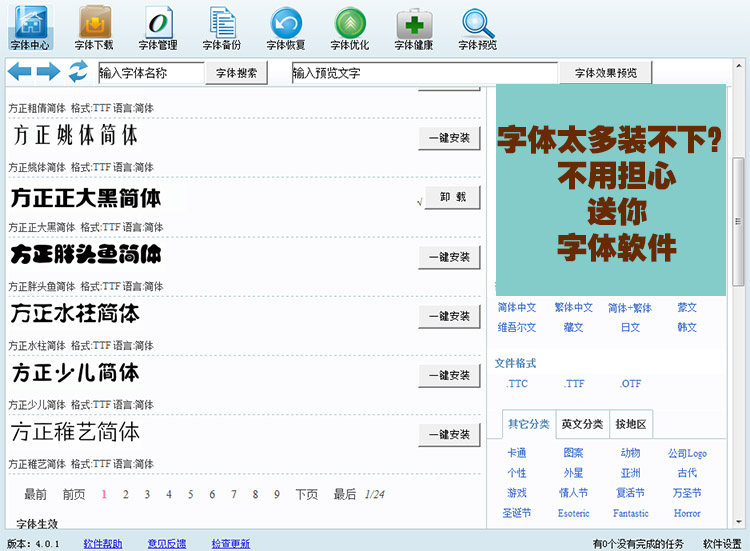
Task: Open the 字体预览 magnifier icon
Action: click(477, 28)
